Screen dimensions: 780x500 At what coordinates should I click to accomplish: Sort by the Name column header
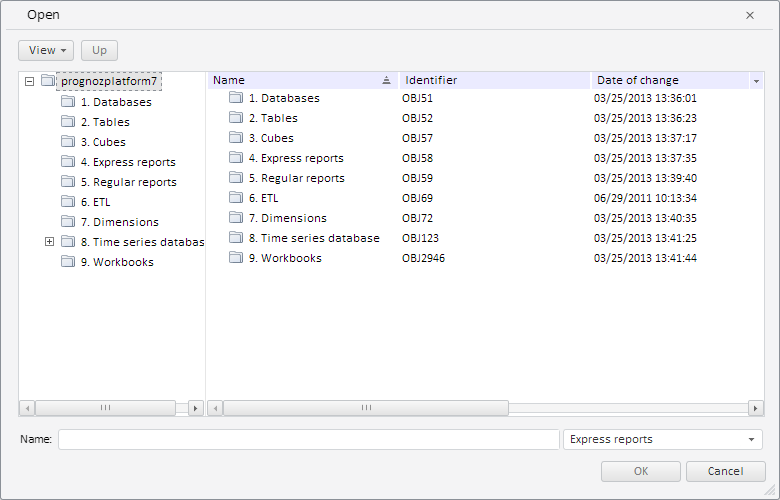[300, 80]
